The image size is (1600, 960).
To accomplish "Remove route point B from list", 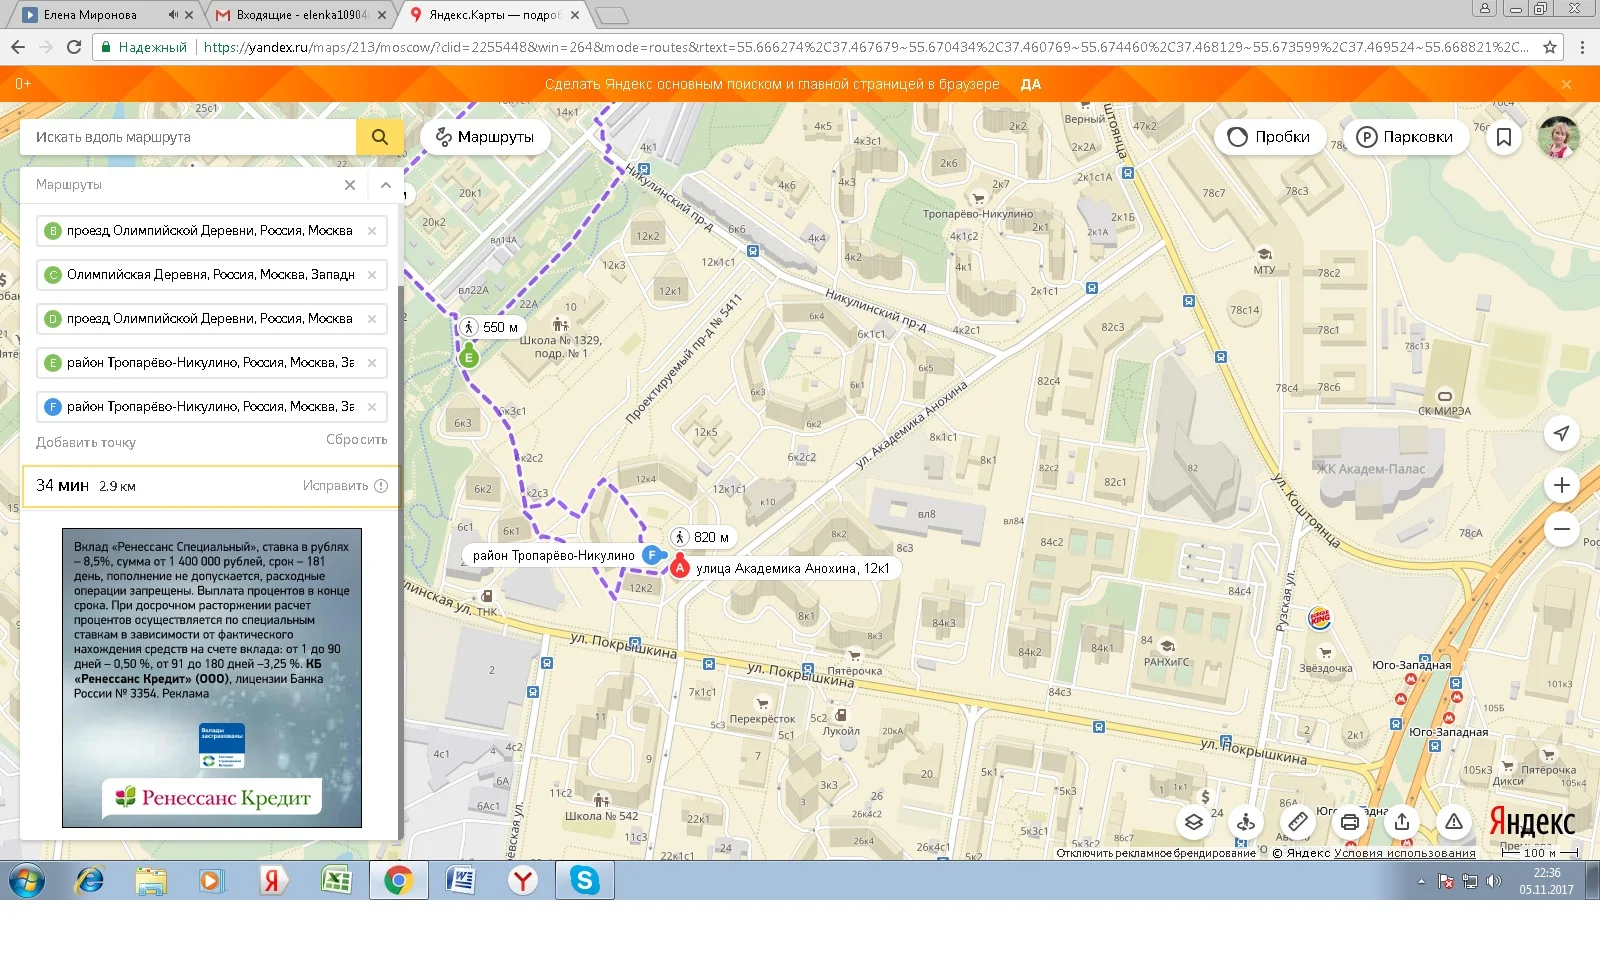I will [x=372, y=231].
